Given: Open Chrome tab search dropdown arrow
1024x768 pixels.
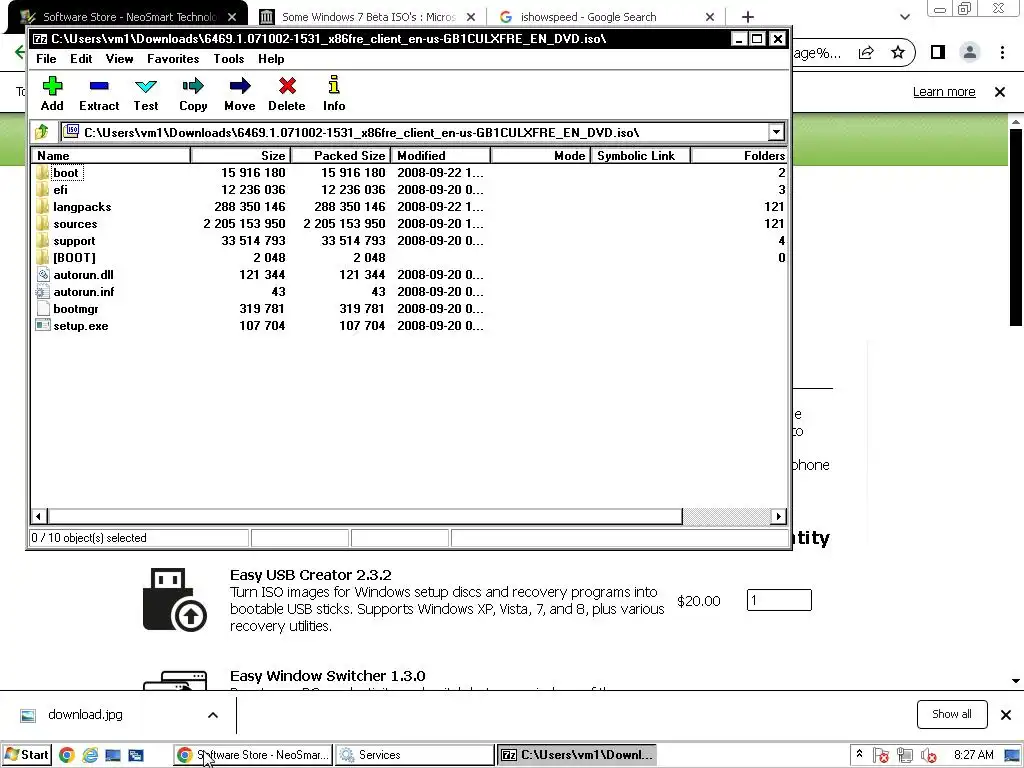Looking at the screenshot, I should coord(904,17).
